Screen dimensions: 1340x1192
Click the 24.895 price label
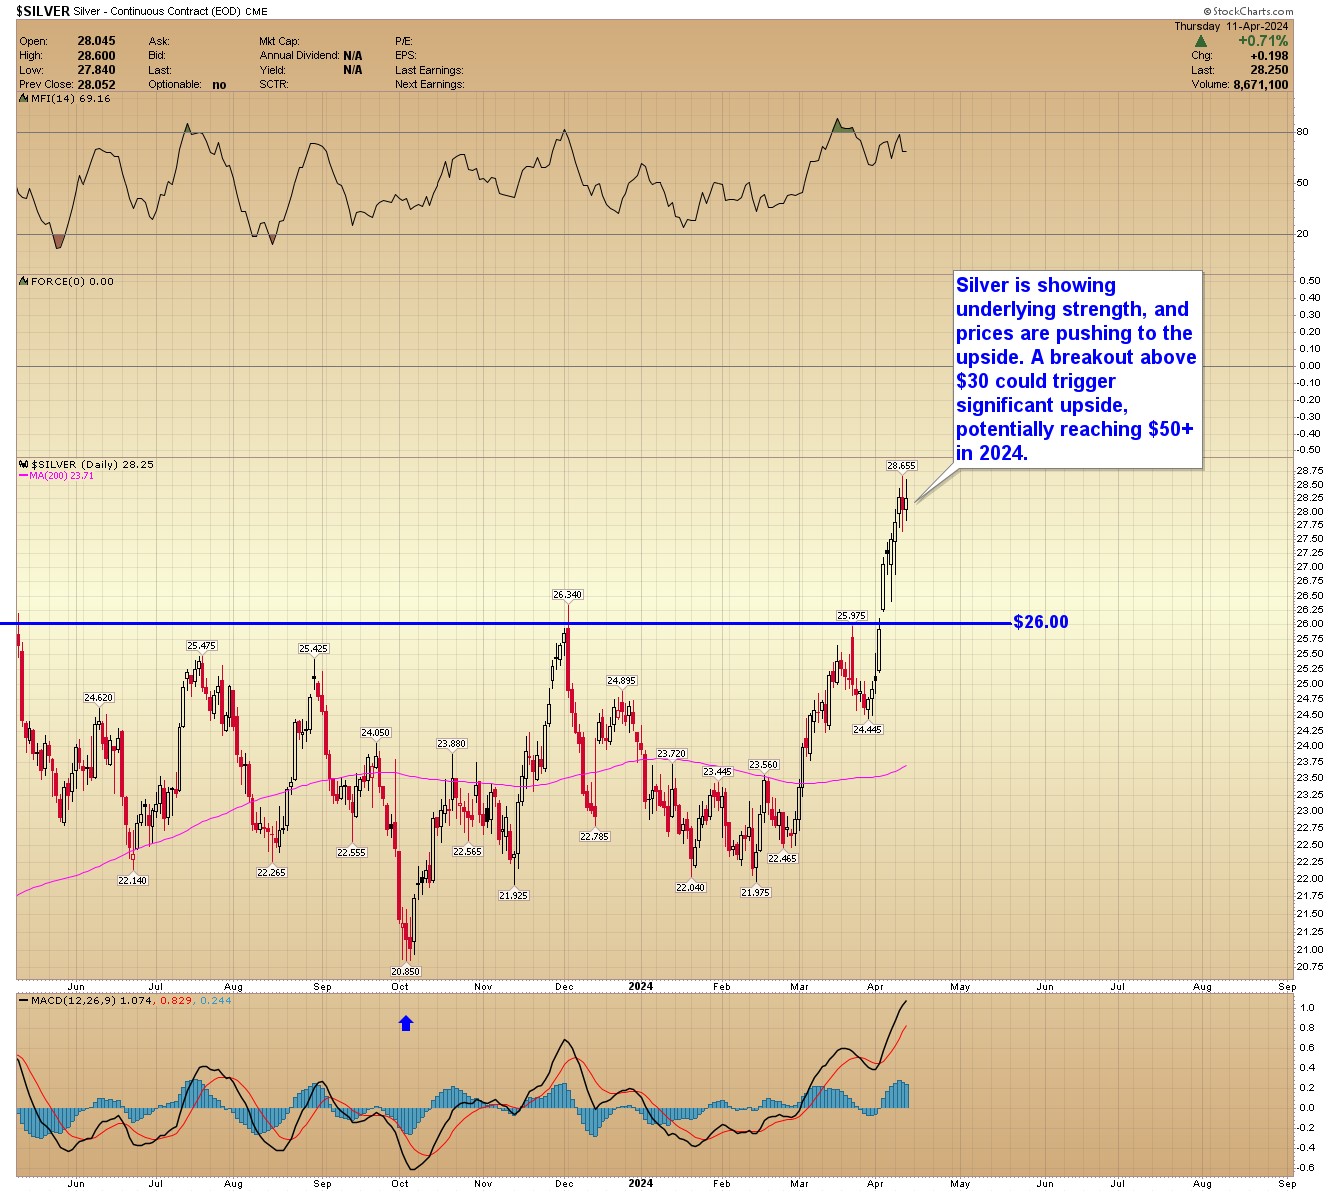pos(621,681)
